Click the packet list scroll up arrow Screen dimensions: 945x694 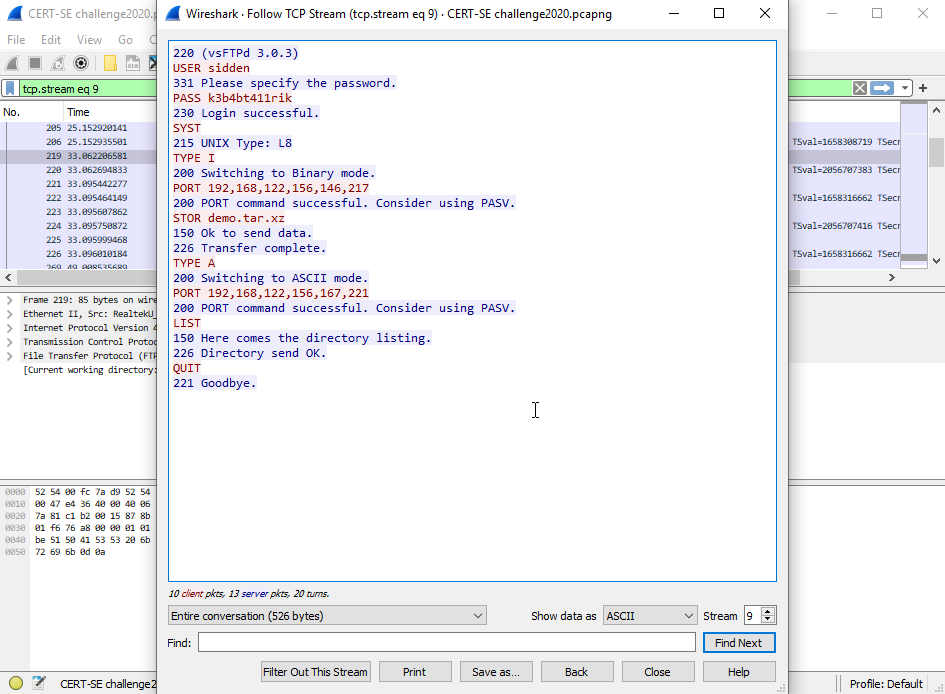(x=936, y=110)
